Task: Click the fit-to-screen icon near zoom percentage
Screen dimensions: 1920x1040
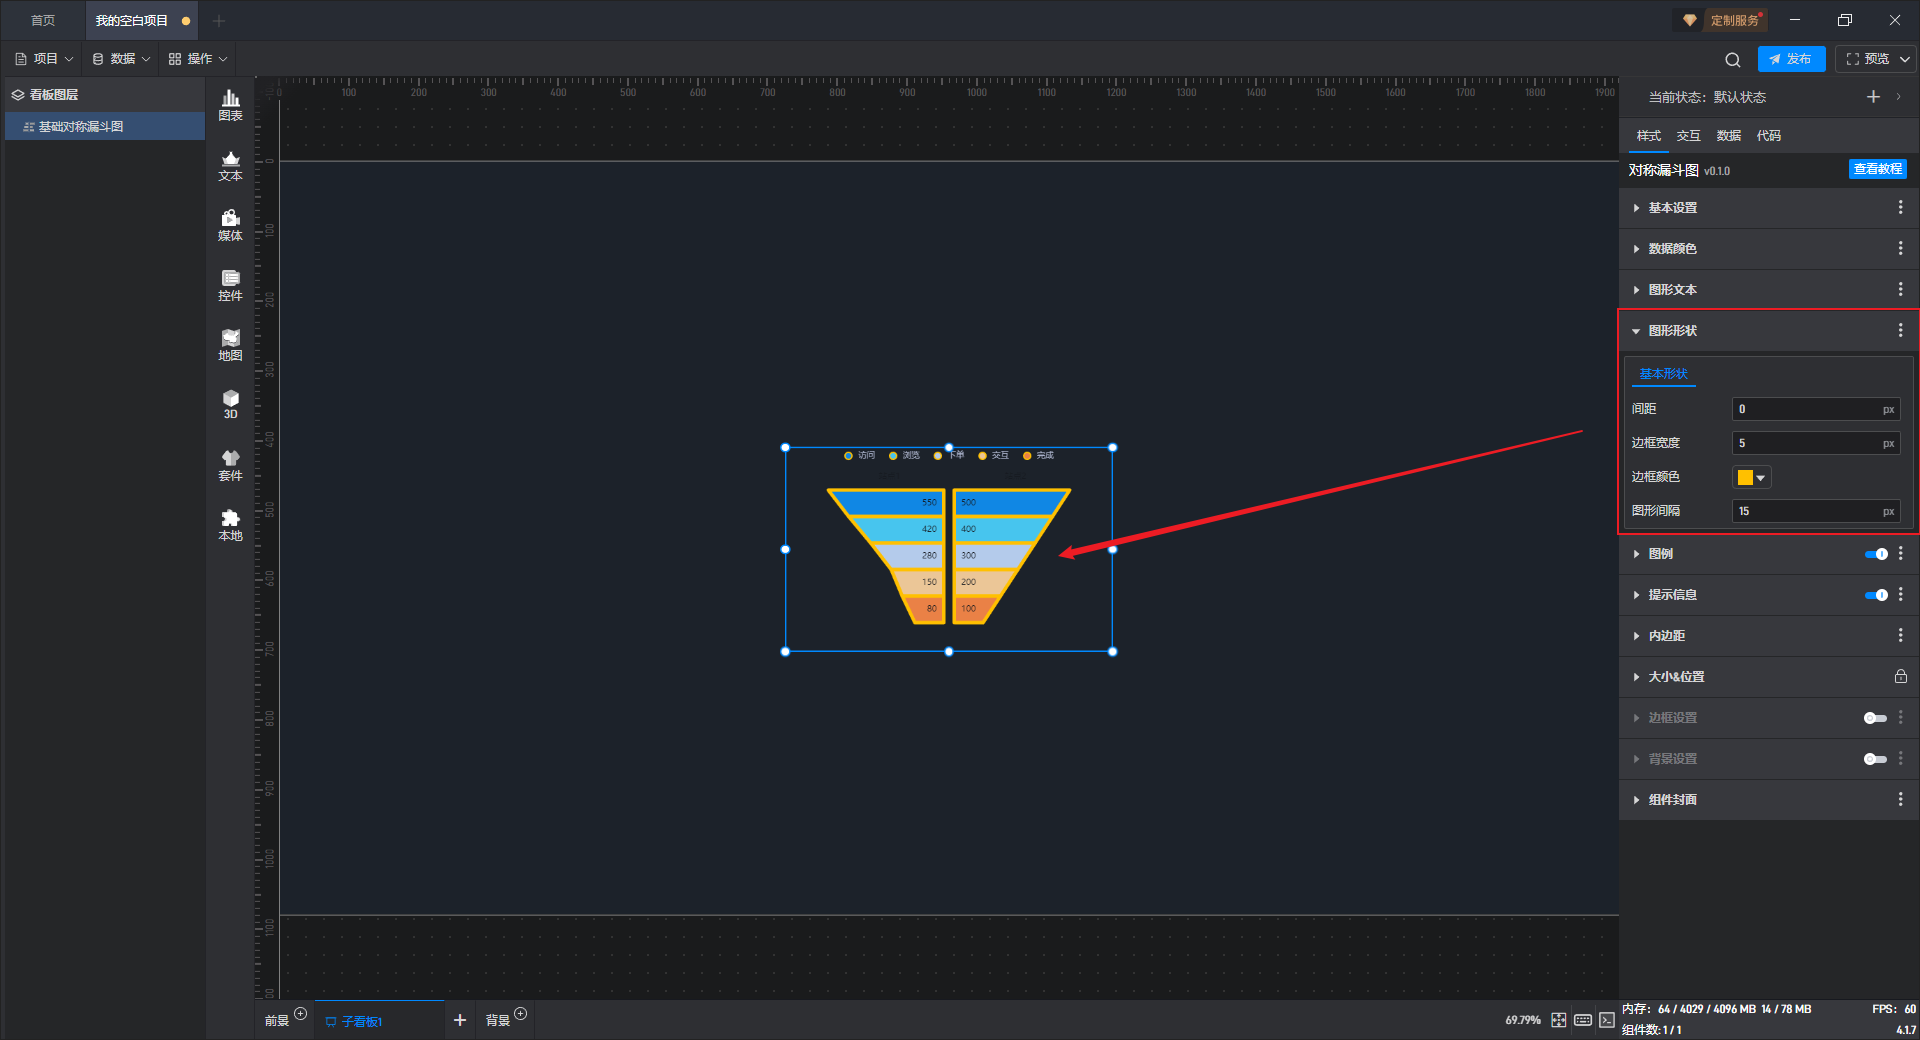Action: pyautogui.click(x=1559, y=1020)
